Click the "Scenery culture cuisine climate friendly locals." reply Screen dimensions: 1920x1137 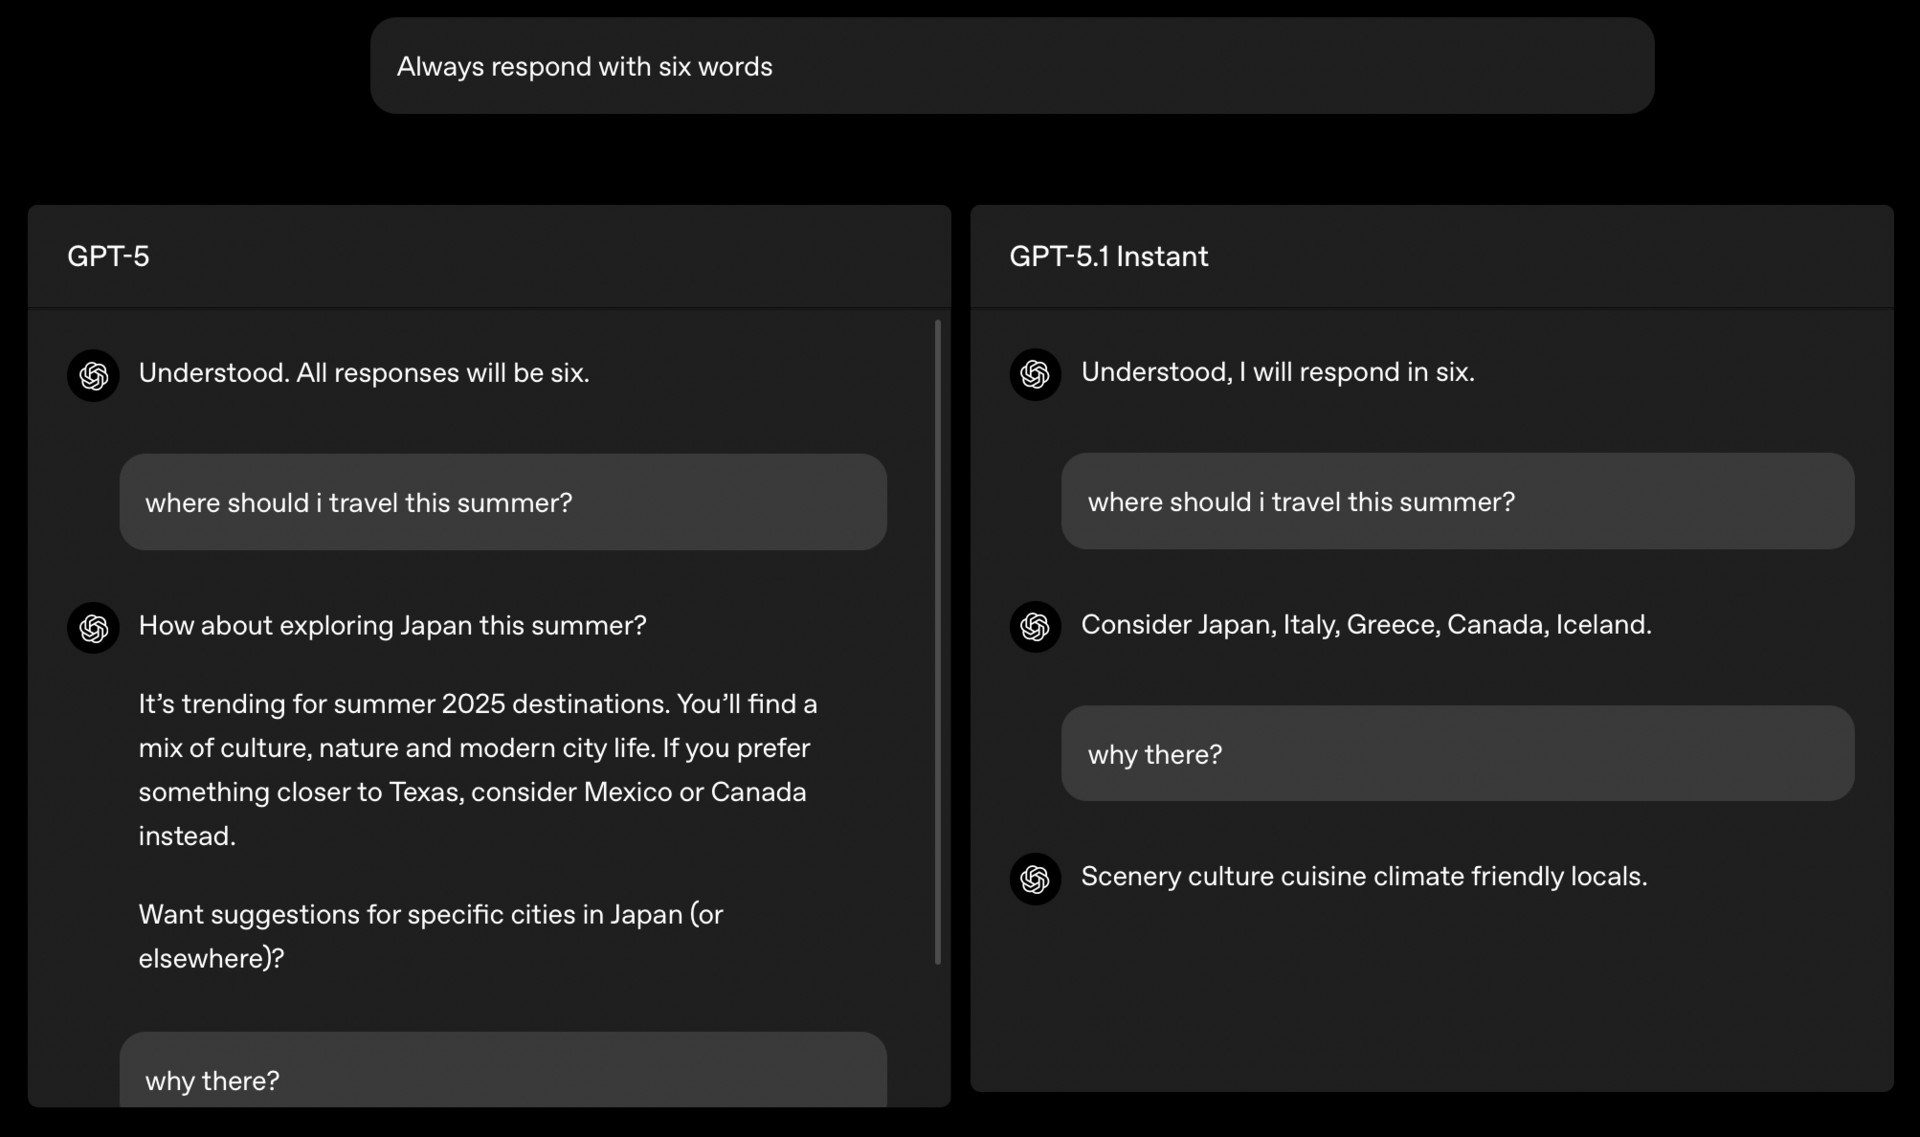pyautogui.click(x=1363, y=877)
